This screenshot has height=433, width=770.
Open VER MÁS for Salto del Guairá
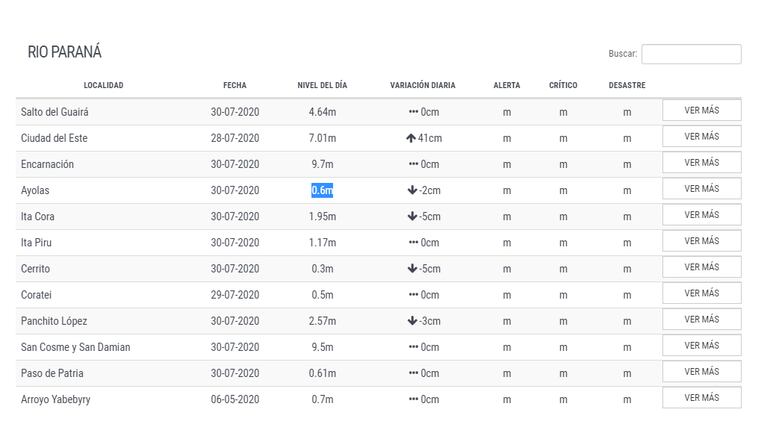[701, 110]
